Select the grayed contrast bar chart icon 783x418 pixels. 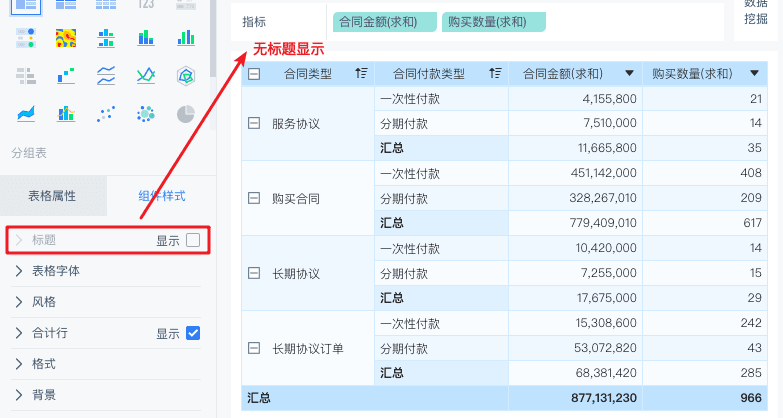[x=26, y=76]
